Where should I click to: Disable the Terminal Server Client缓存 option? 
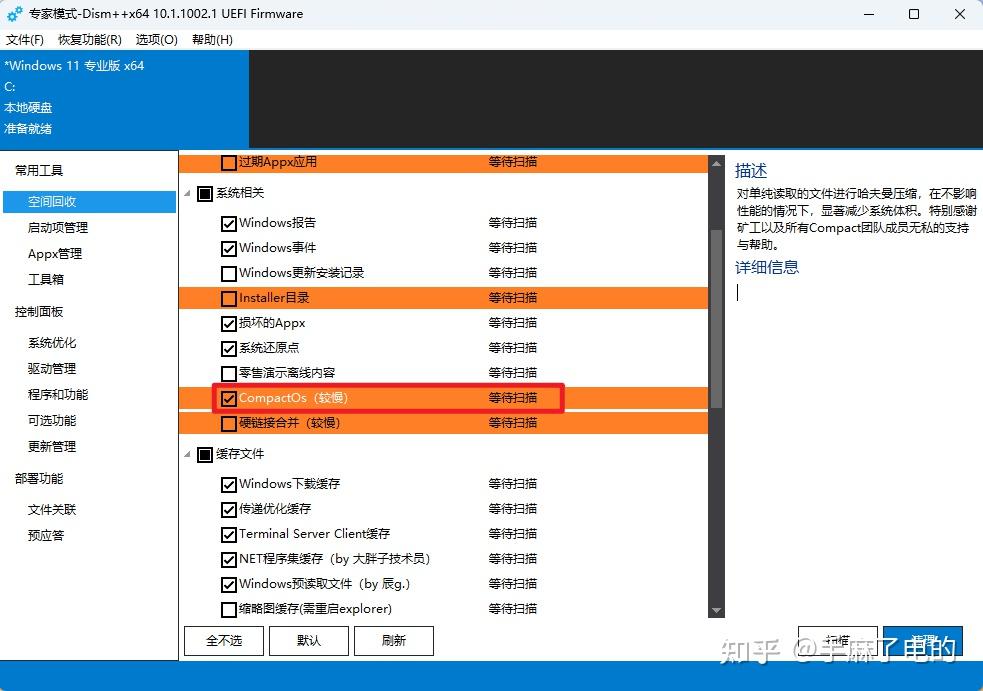tap(228, 533)
